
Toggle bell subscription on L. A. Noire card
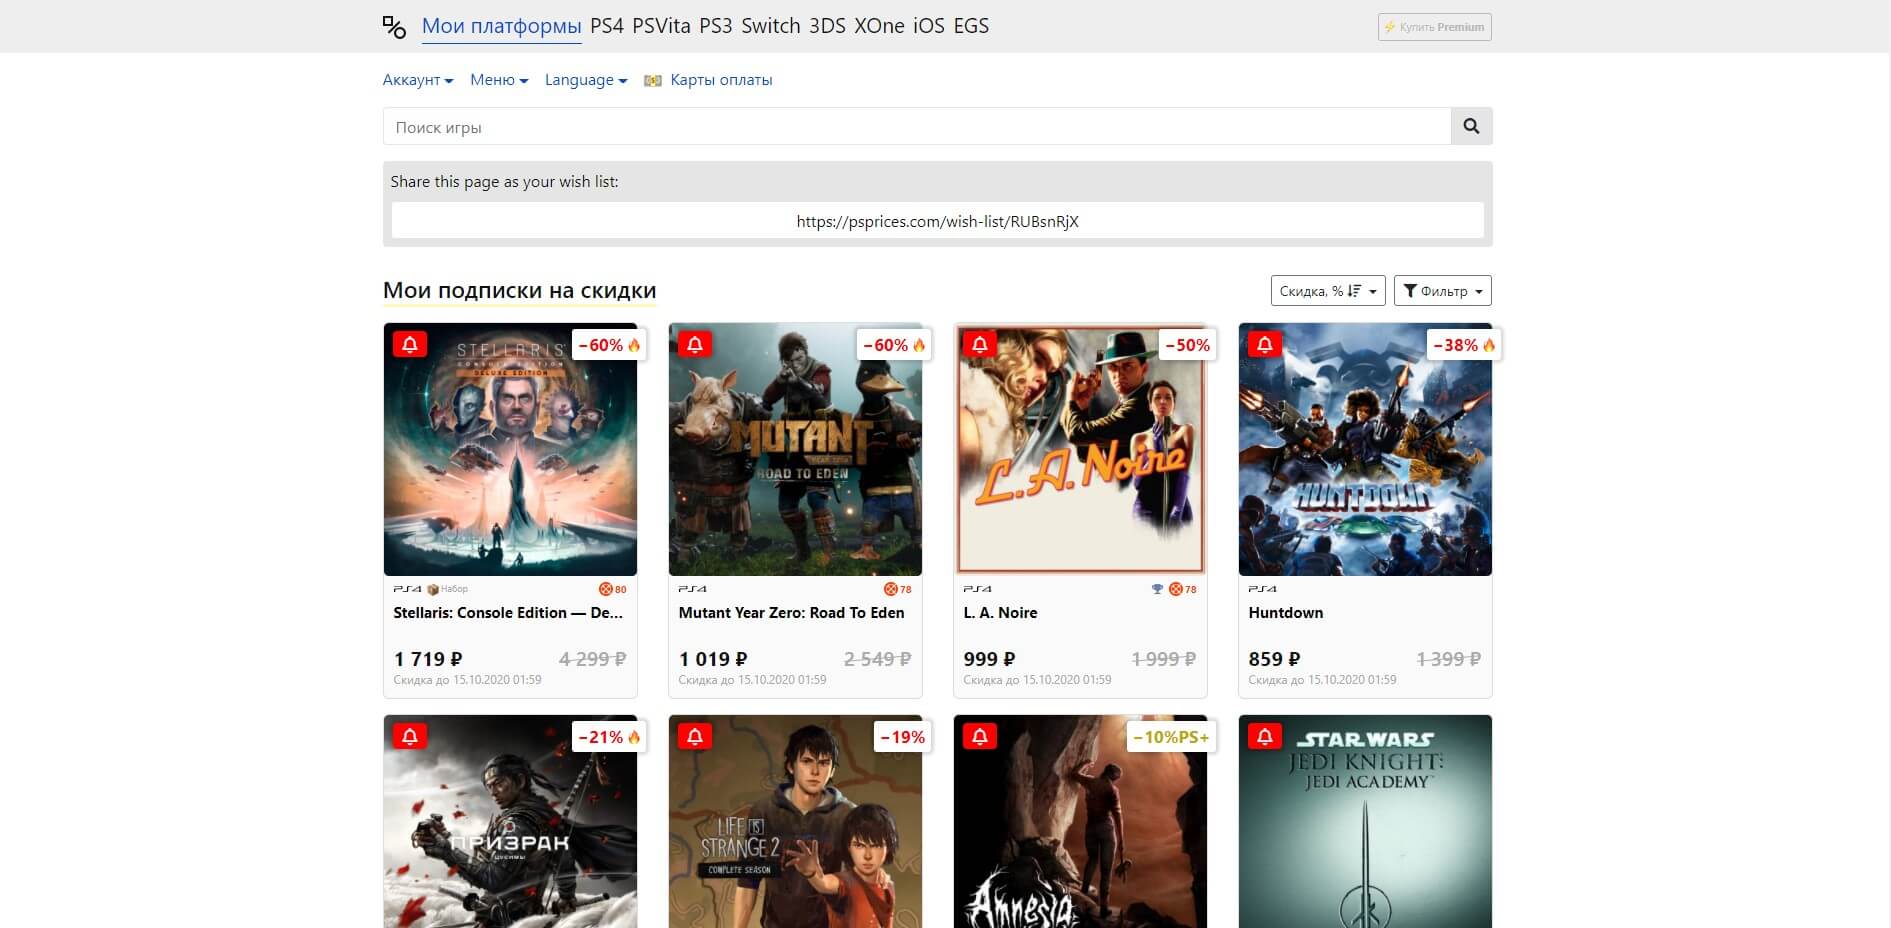980,344
